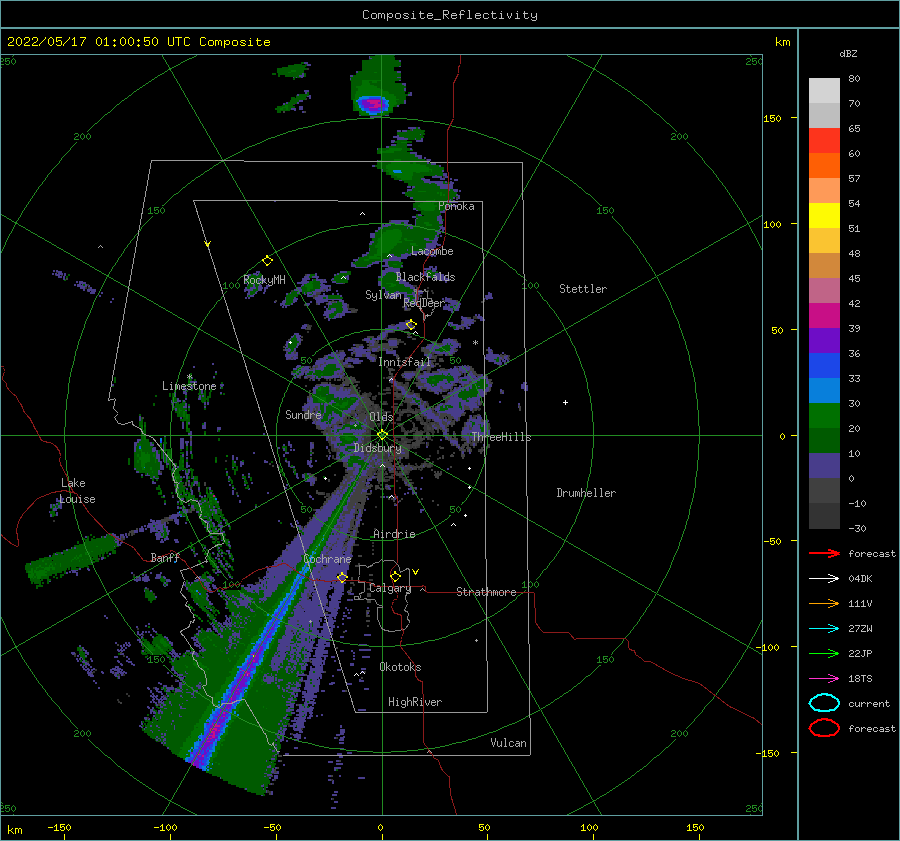Click the magenta 18TS arrow in legend
900x841 pixels.
(x=824, y=679)
